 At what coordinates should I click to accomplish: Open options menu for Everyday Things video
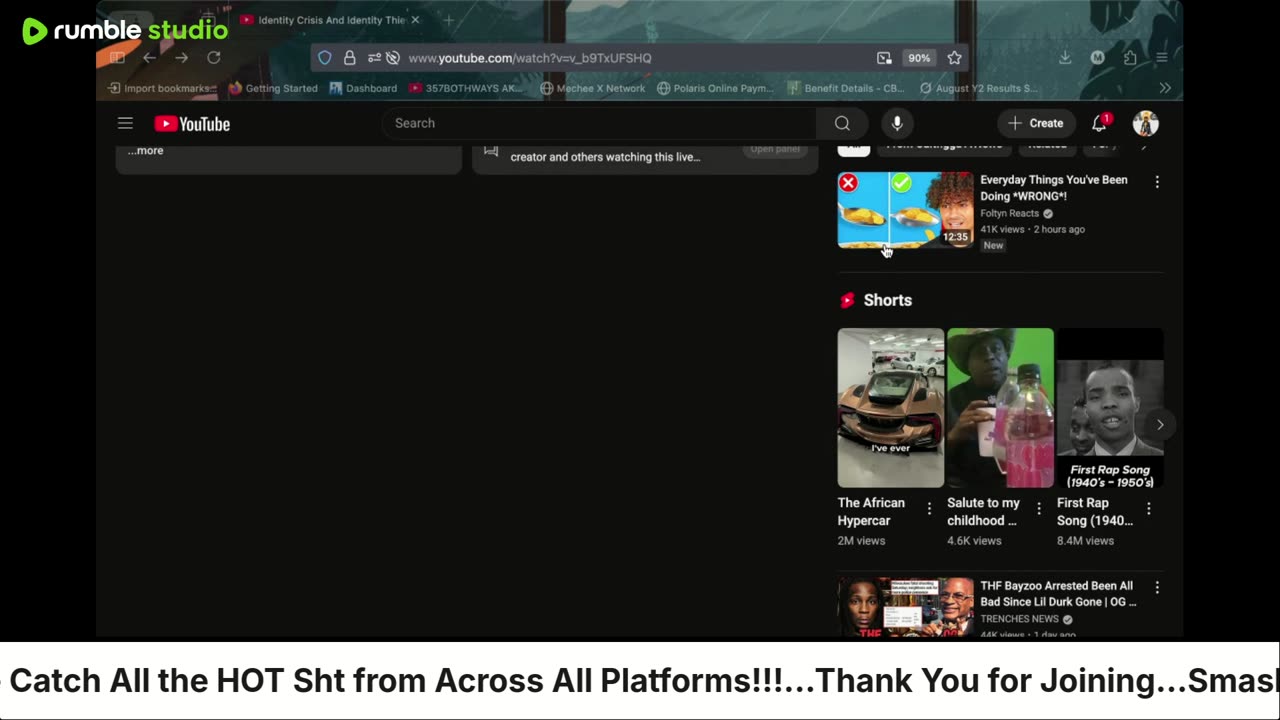[1157, 182]
